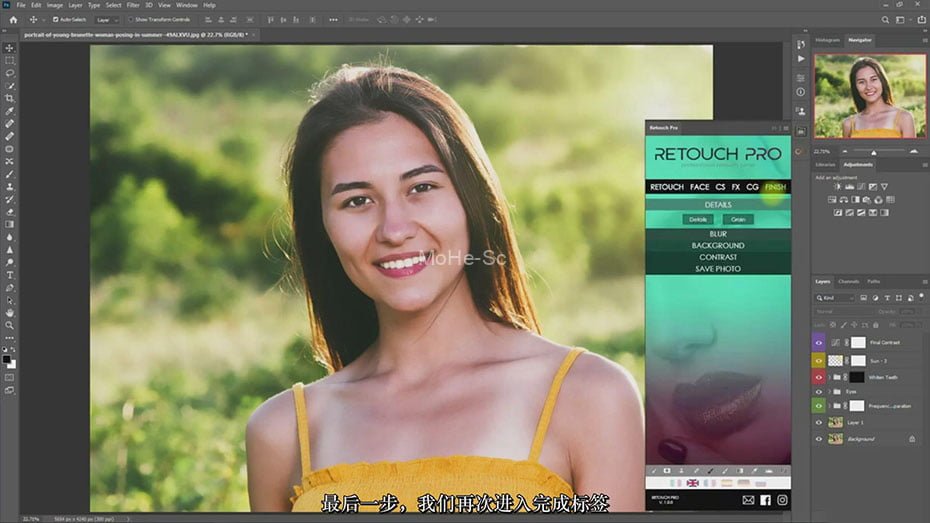The height and width of the screenshot is (523, 930).
Task: Toggle visibility of the Background layer
Action: pyautogui.click(x=819, y=438)
